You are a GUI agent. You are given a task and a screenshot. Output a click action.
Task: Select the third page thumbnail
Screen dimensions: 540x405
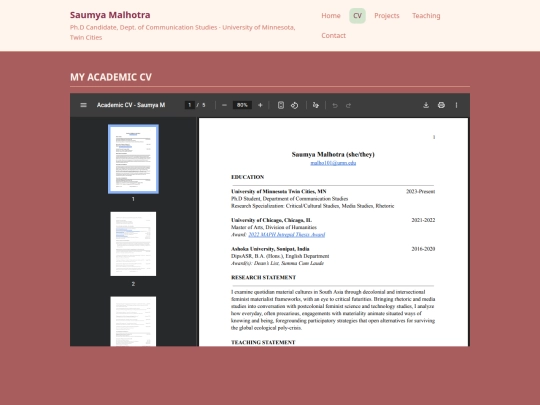point(133,321)
